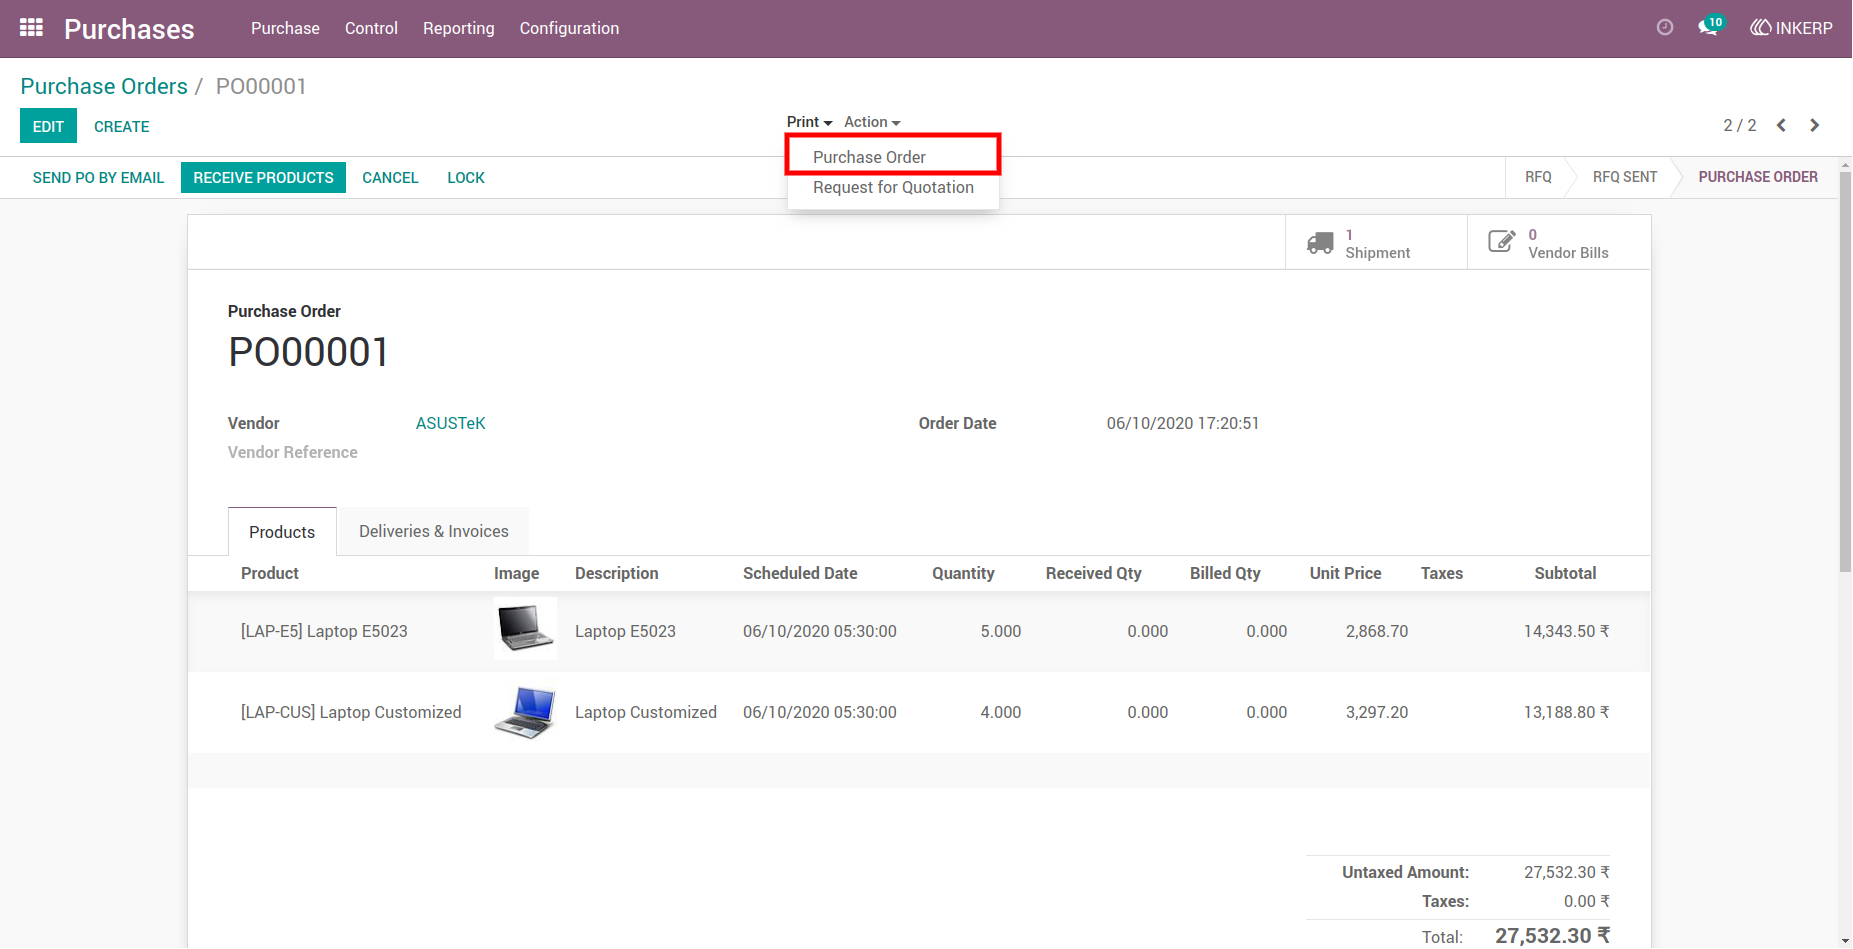
Task: Click the RECEIVE PRODUCTS button
Action: point(263,177)
